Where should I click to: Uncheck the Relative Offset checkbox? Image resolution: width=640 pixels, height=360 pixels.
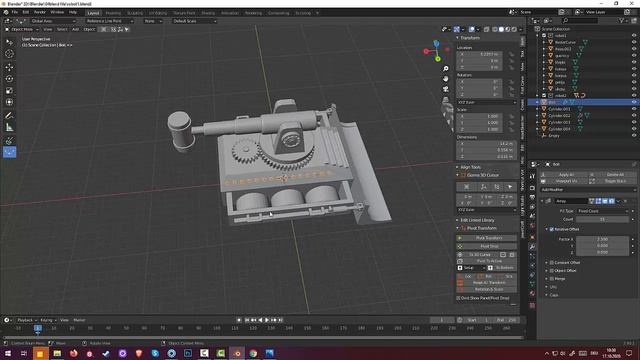551,229
